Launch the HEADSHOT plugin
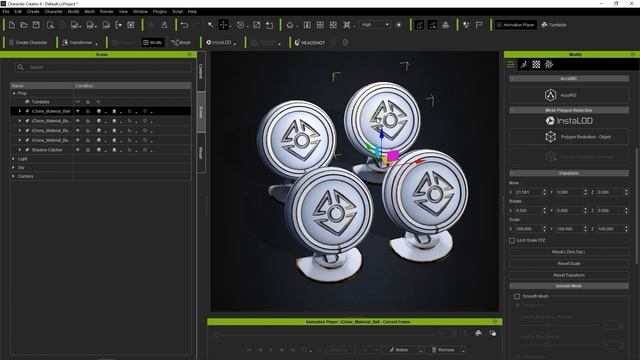The height and width of the screenshot is (360, 640). tap(310, 42)
